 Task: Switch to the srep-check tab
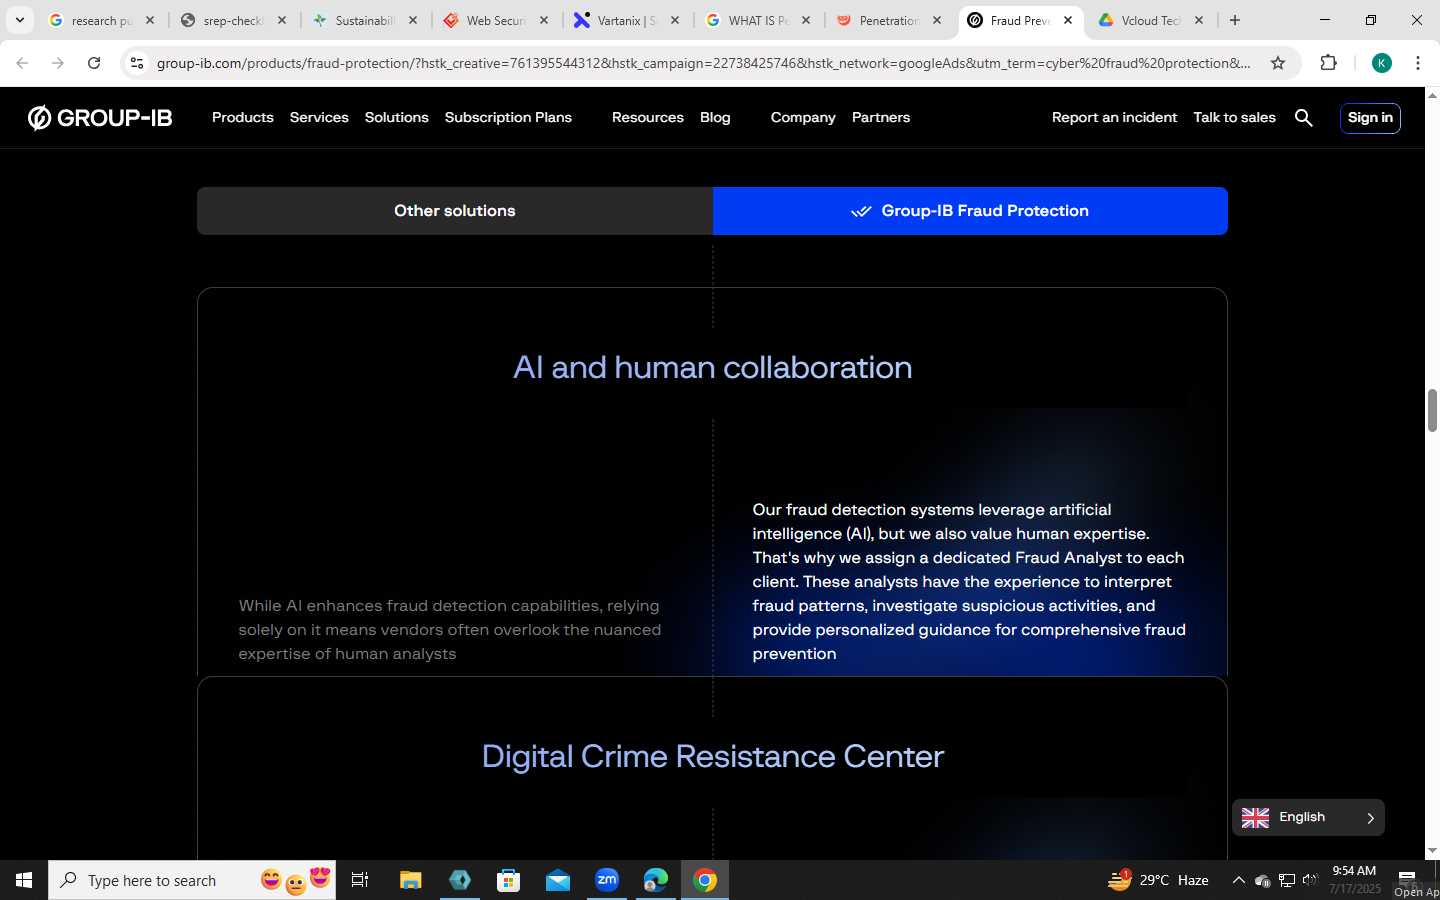pyautogui.click(x=232, y=20)
